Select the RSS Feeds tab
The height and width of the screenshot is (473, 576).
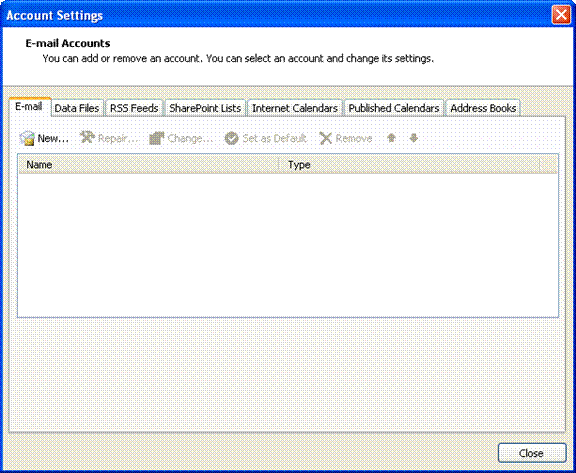pyautogui.click(x=134, y=108)
